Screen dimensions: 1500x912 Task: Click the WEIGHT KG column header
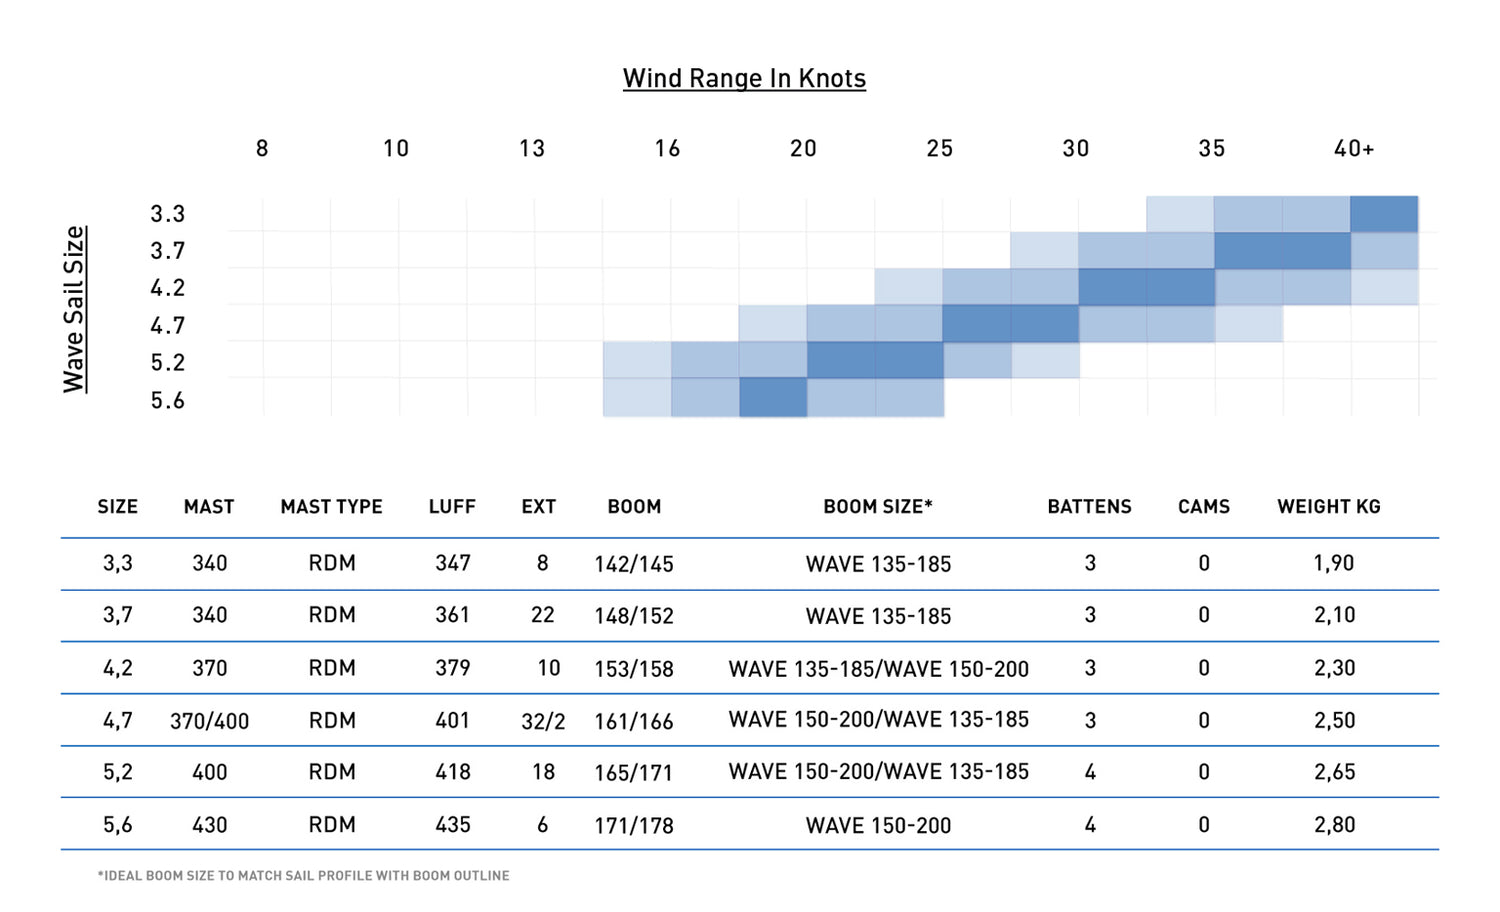(x=1328, y=507)
